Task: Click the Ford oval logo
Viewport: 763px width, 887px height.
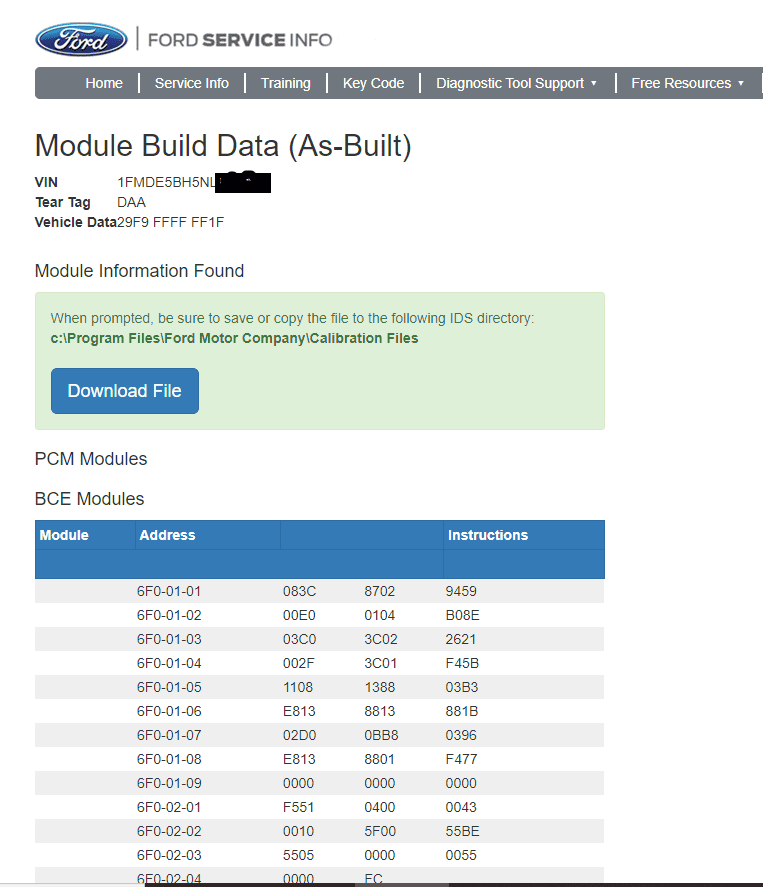Action: (81, 40)
